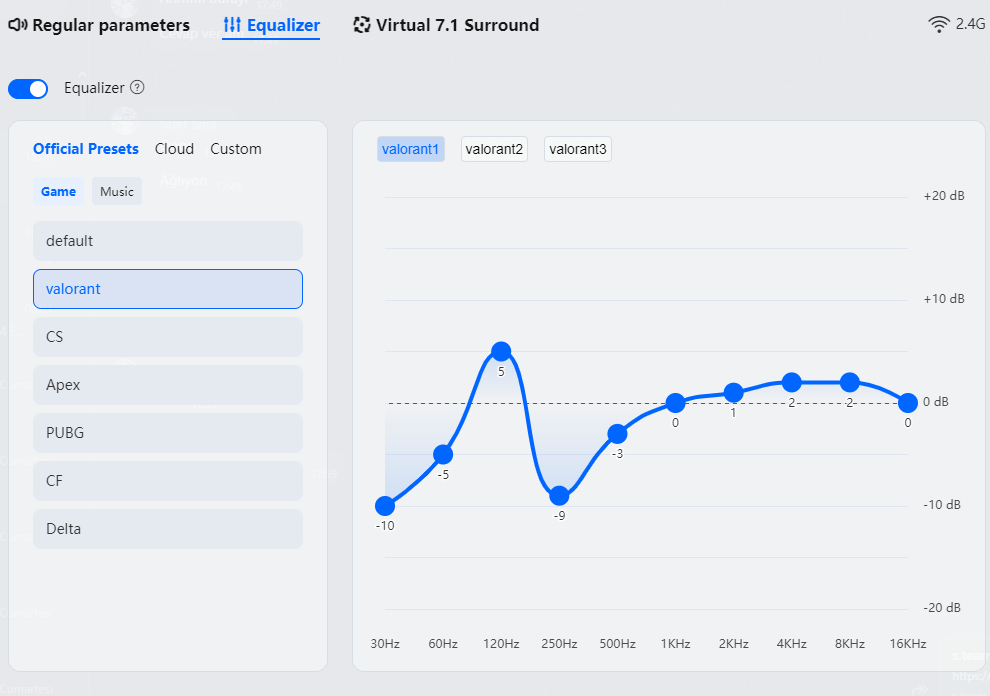Select the Music preset category

click(x=117, y=191)
